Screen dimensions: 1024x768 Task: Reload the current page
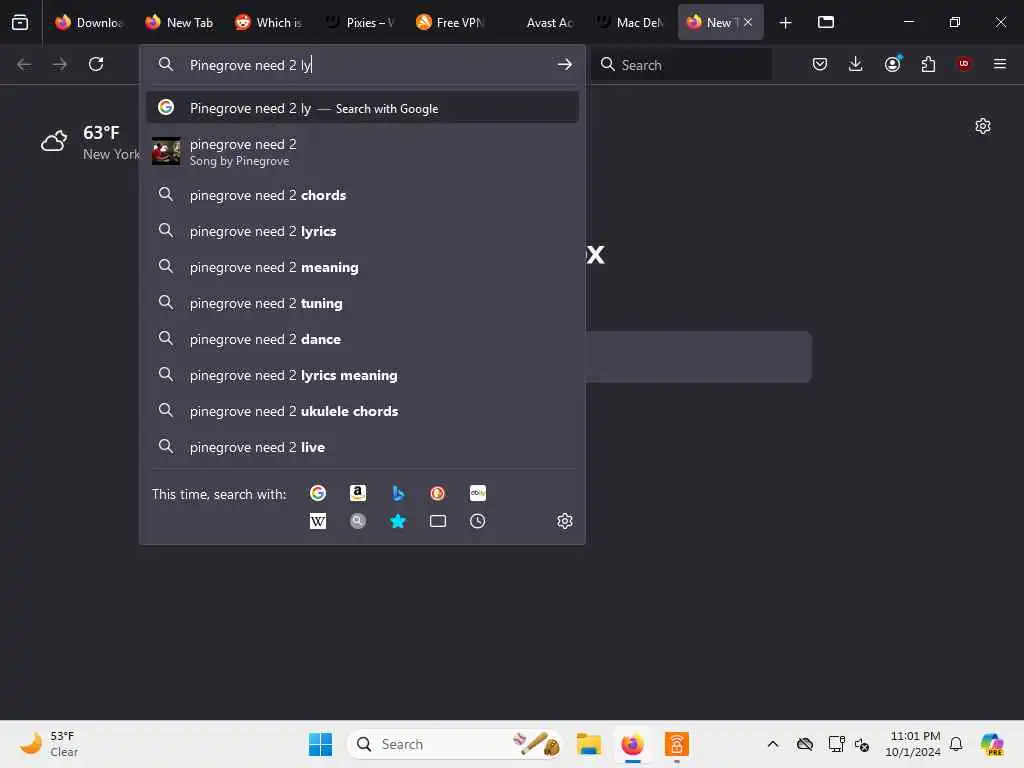click(96, 64)
